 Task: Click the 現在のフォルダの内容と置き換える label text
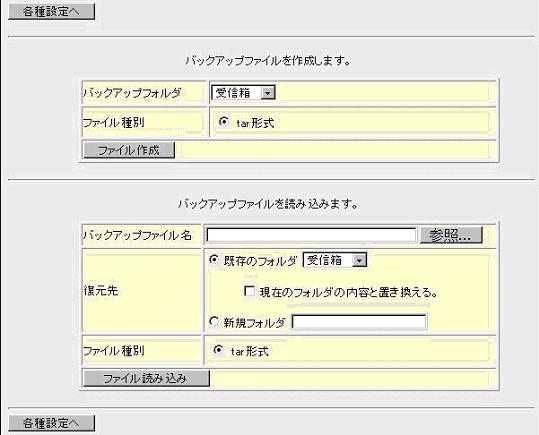tap(349, 292)
